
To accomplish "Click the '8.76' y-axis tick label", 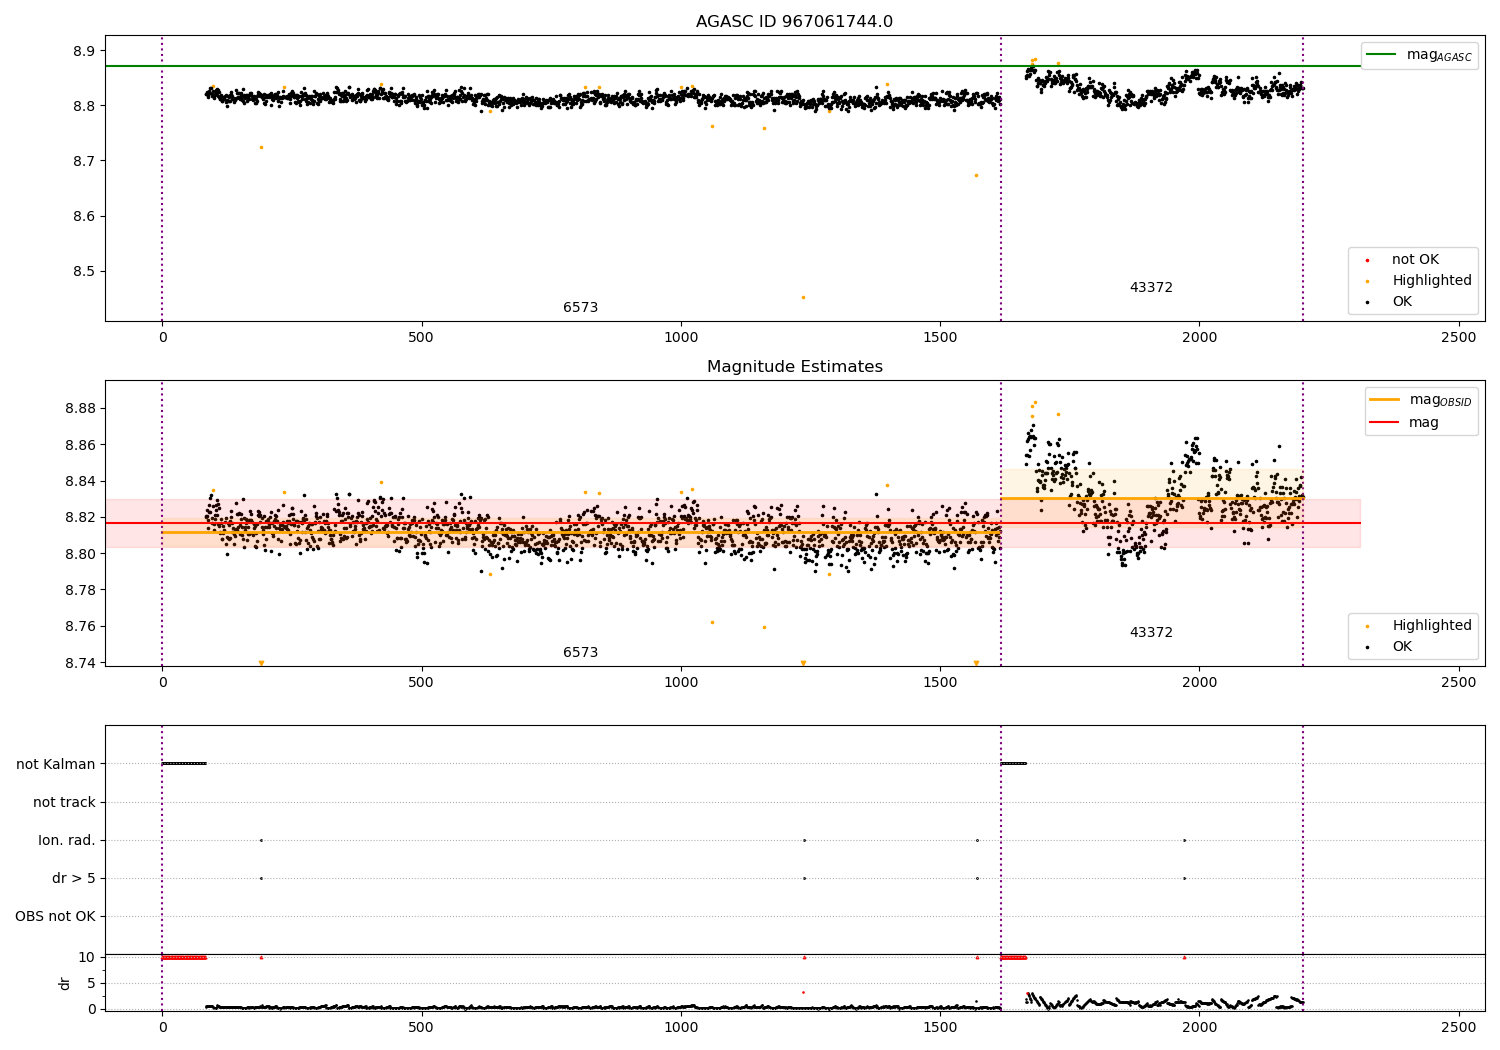I will (80, 627).
